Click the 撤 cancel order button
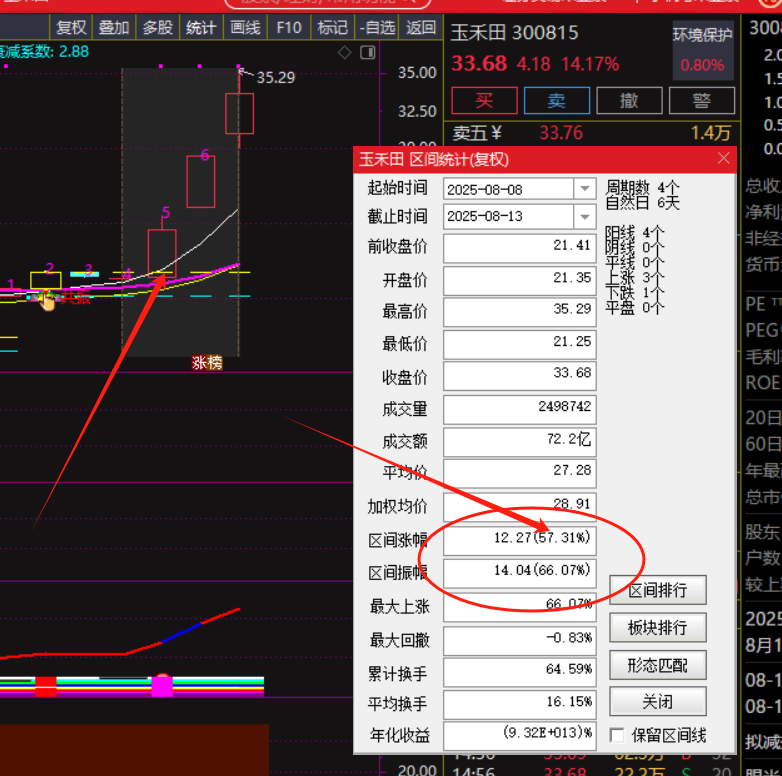This screenshot has width=782, height=776. (x=629, y=101)
